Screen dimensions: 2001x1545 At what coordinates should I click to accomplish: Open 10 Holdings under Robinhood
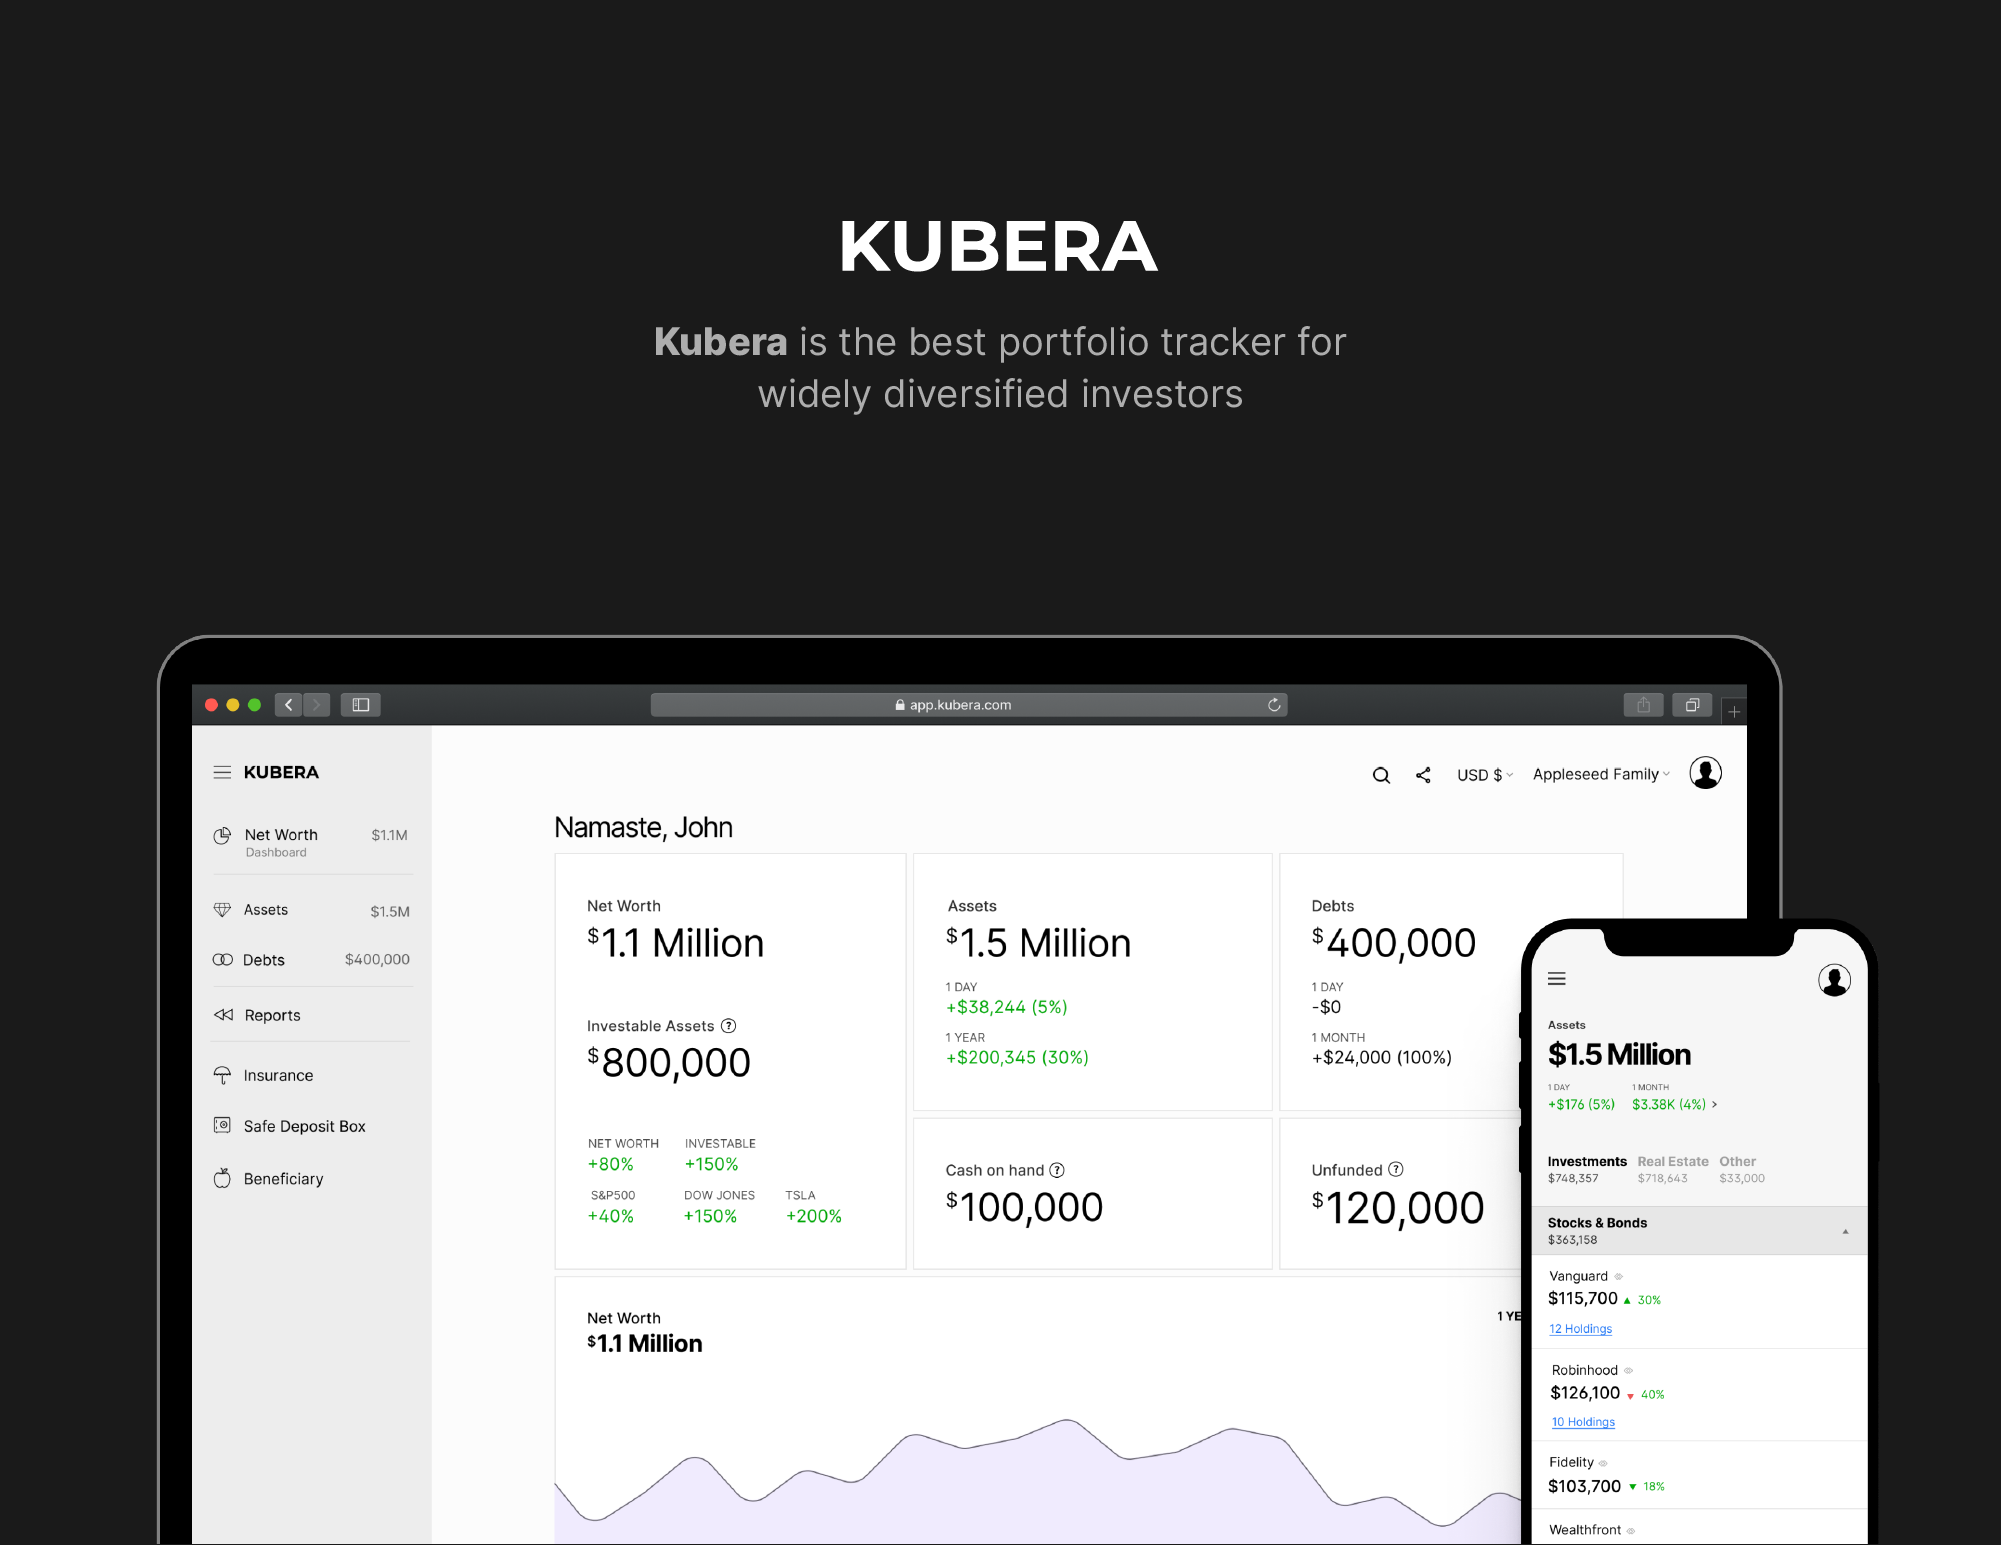pos(1582,1421)
